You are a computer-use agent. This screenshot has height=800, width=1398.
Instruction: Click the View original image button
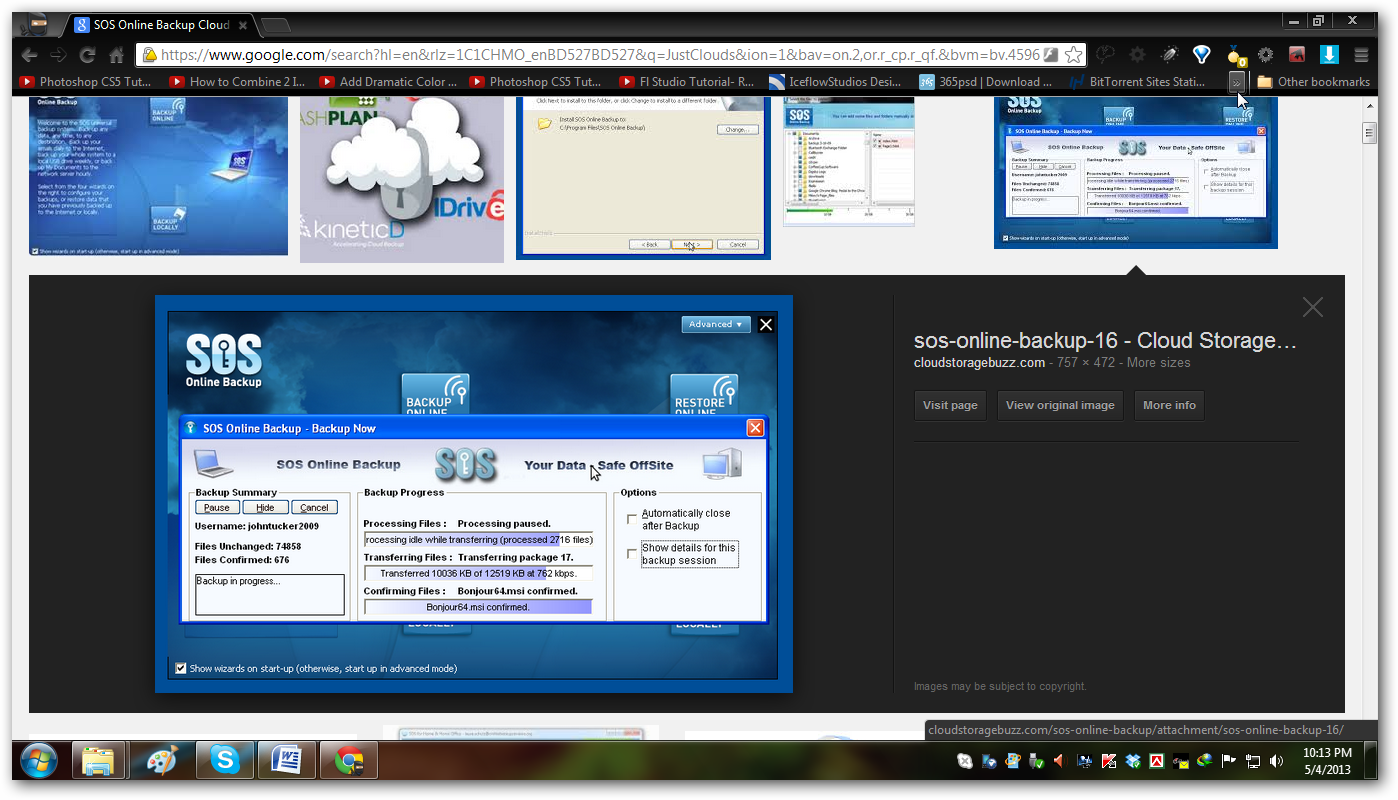tap(1060, 405)
